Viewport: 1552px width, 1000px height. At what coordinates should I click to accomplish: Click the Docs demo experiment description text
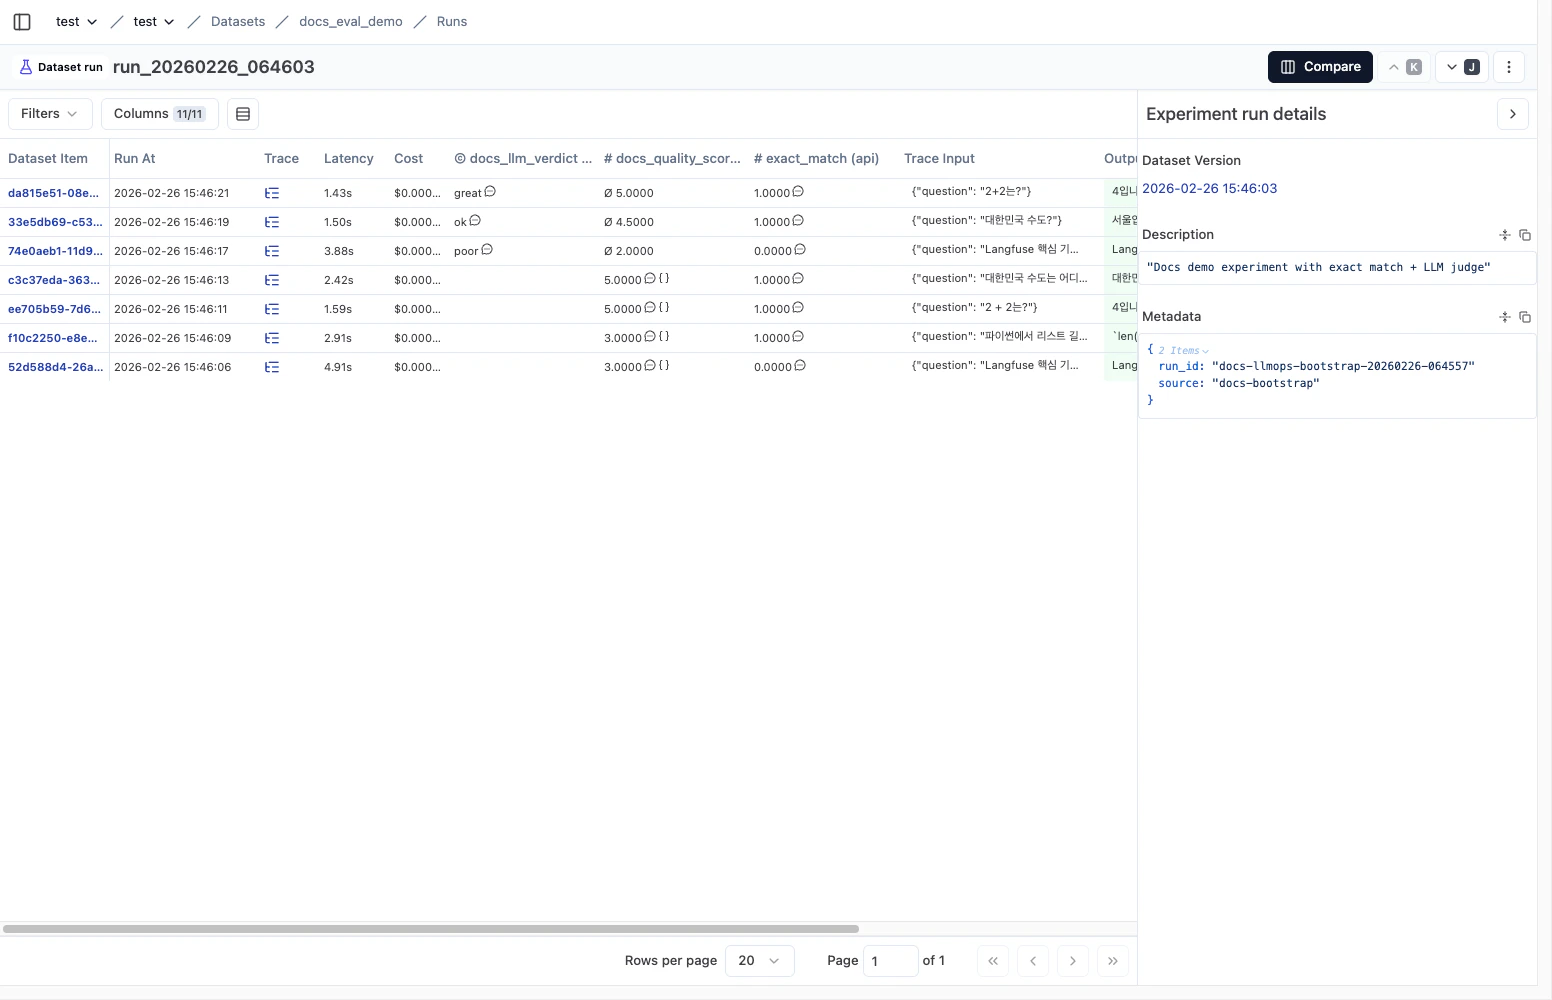[x=1318, y=267]
